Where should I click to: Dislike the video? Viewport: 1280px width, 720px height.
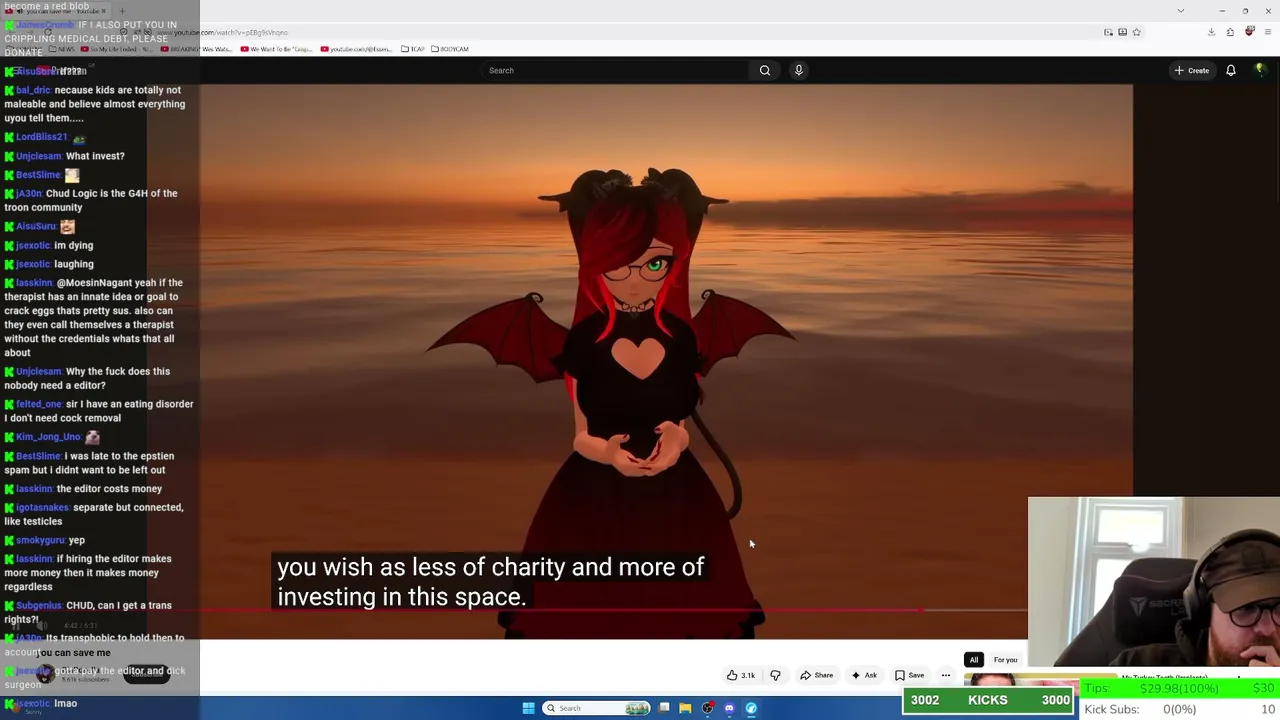(775, 675)
